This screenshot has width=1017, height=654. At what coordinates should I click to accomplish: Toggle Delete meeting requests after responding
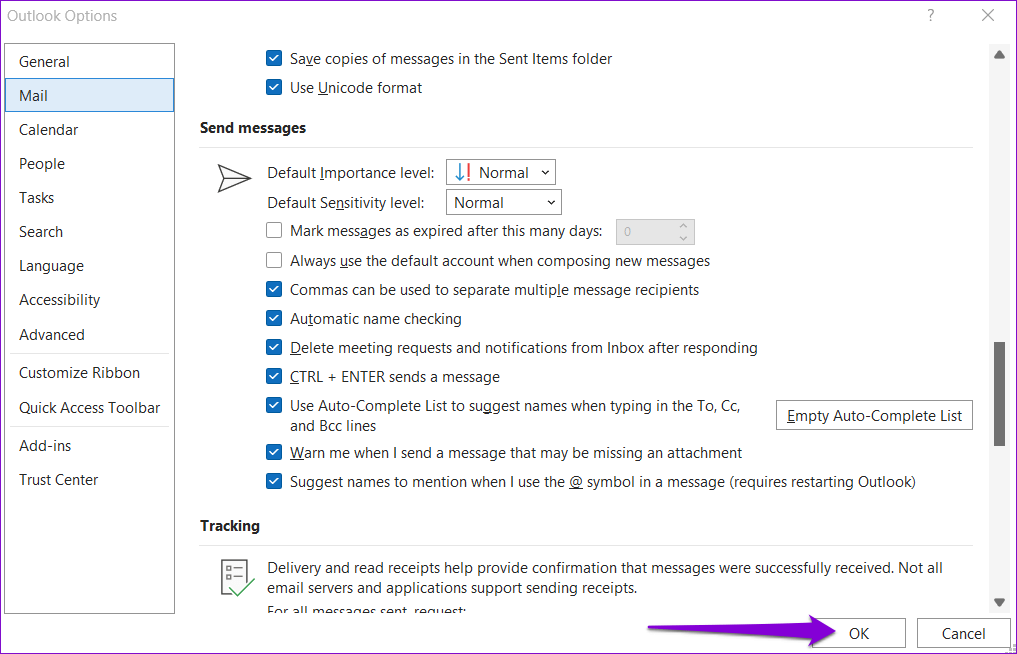(x=274, y=348)
